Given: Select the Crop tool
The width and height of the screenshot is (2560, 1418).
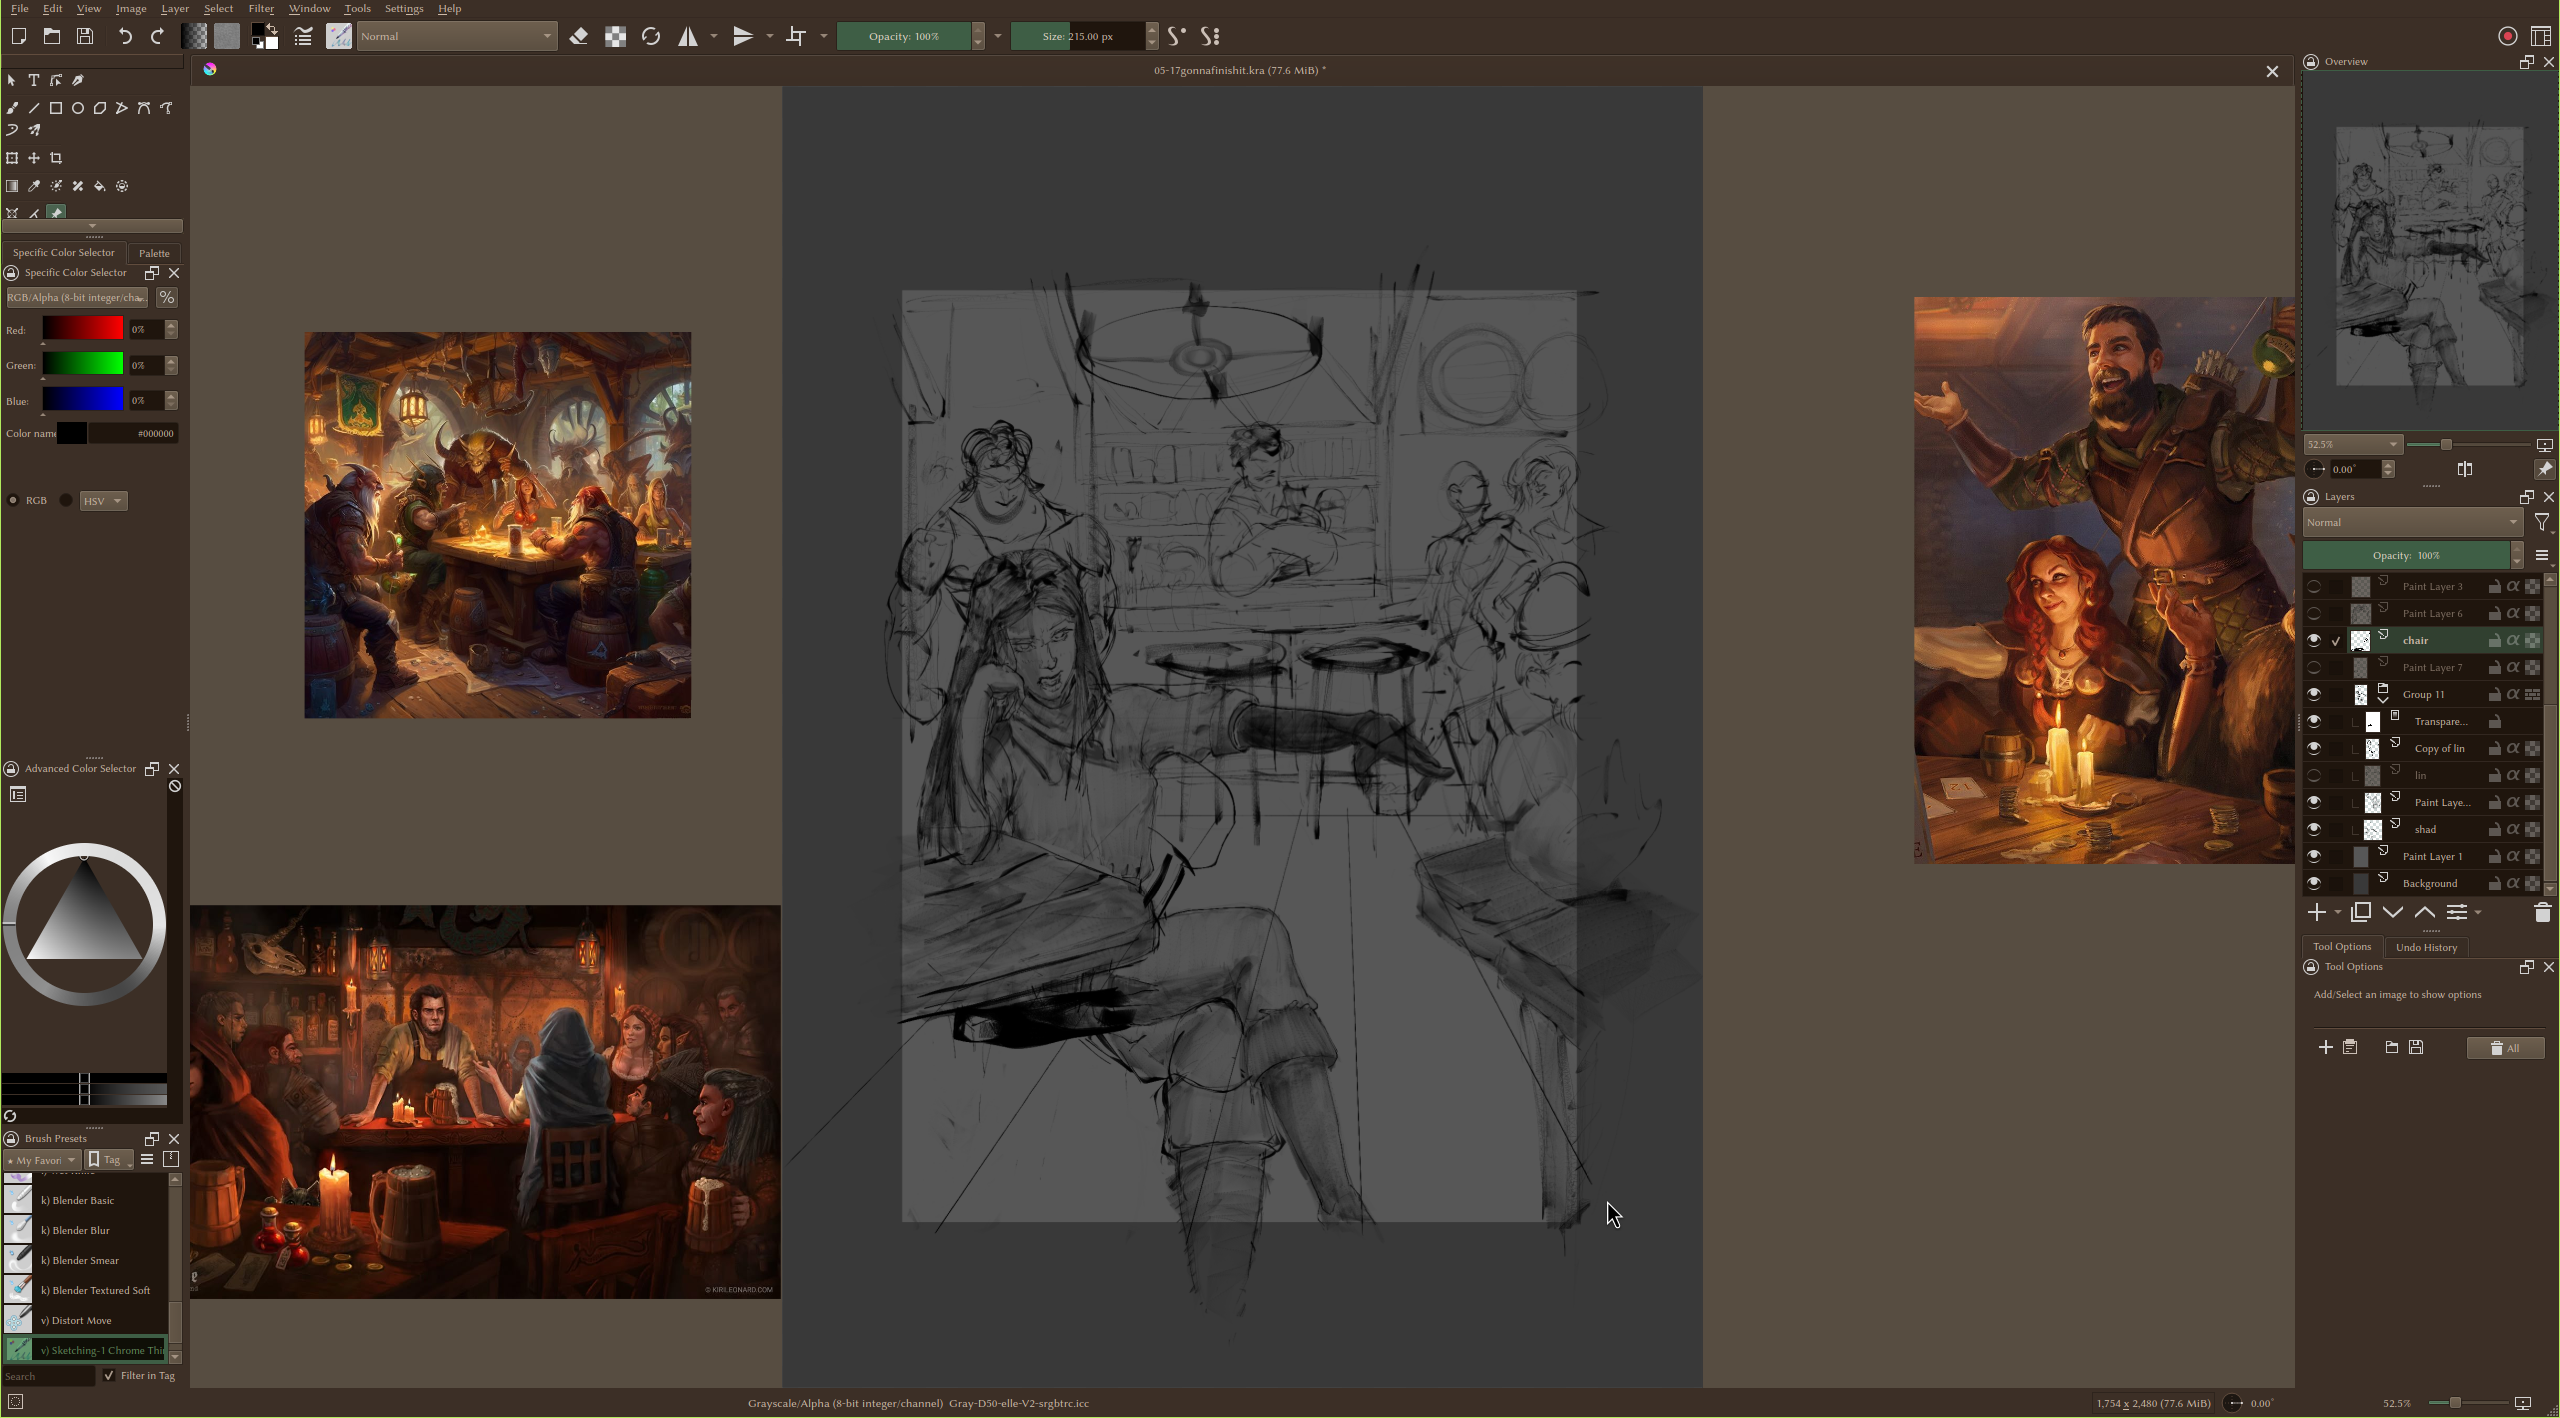Looking at the screenshot, I should [x=56, y=158].
